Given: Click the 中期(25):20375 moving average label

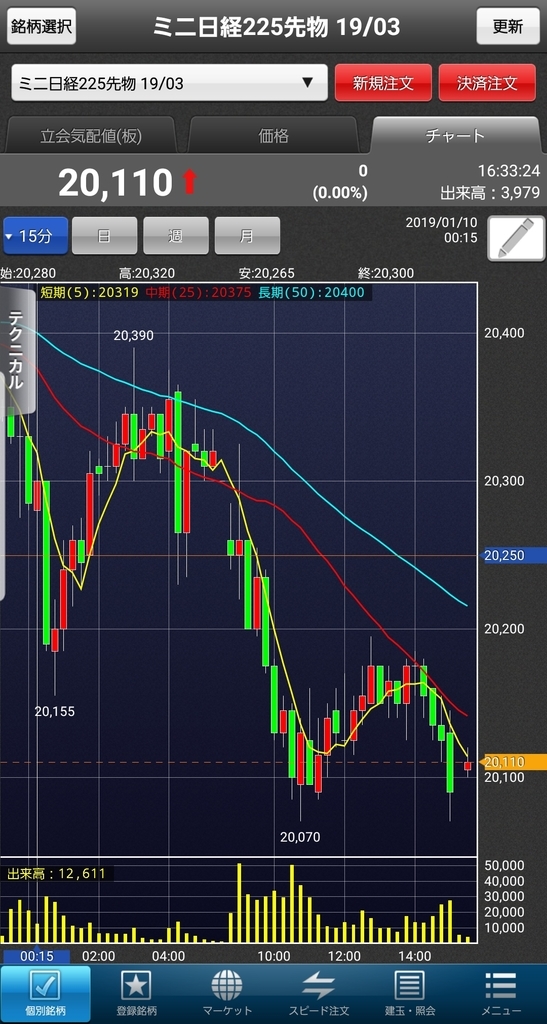Looking at the screenshot, I should coord(198,293).
